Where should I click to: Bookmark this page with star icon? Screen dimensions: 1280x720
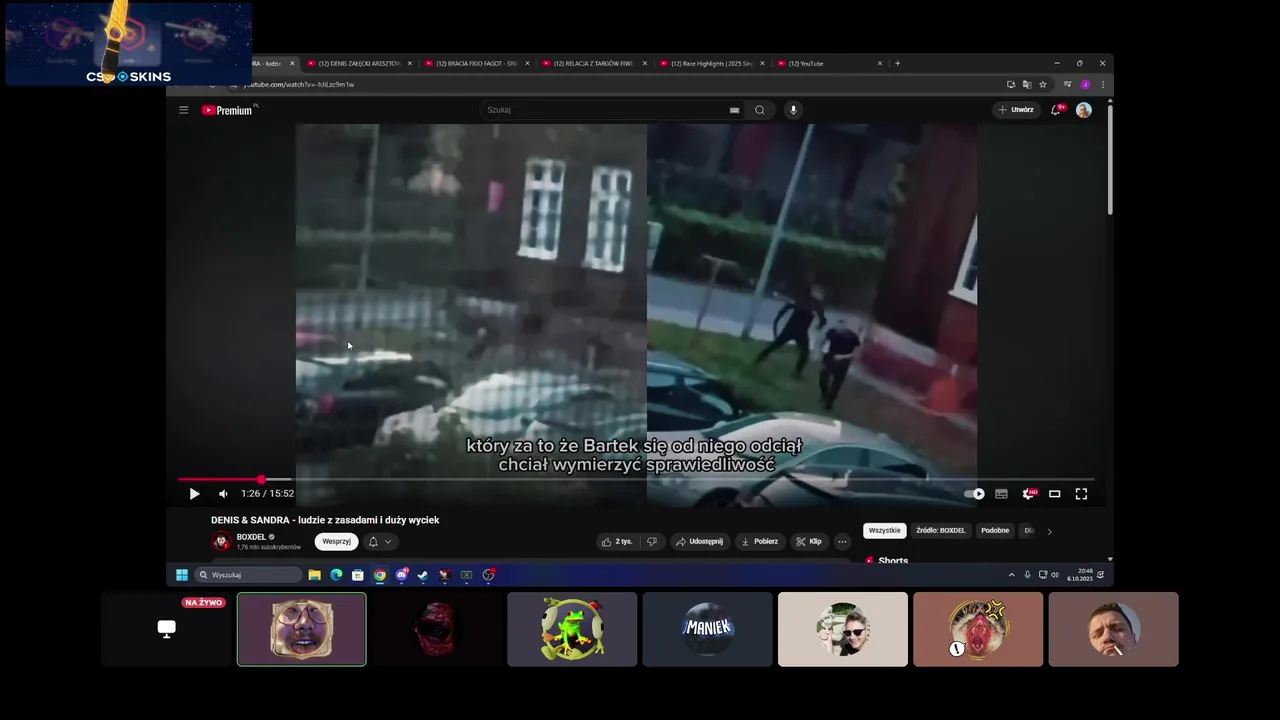click(x=1042, y=84)
